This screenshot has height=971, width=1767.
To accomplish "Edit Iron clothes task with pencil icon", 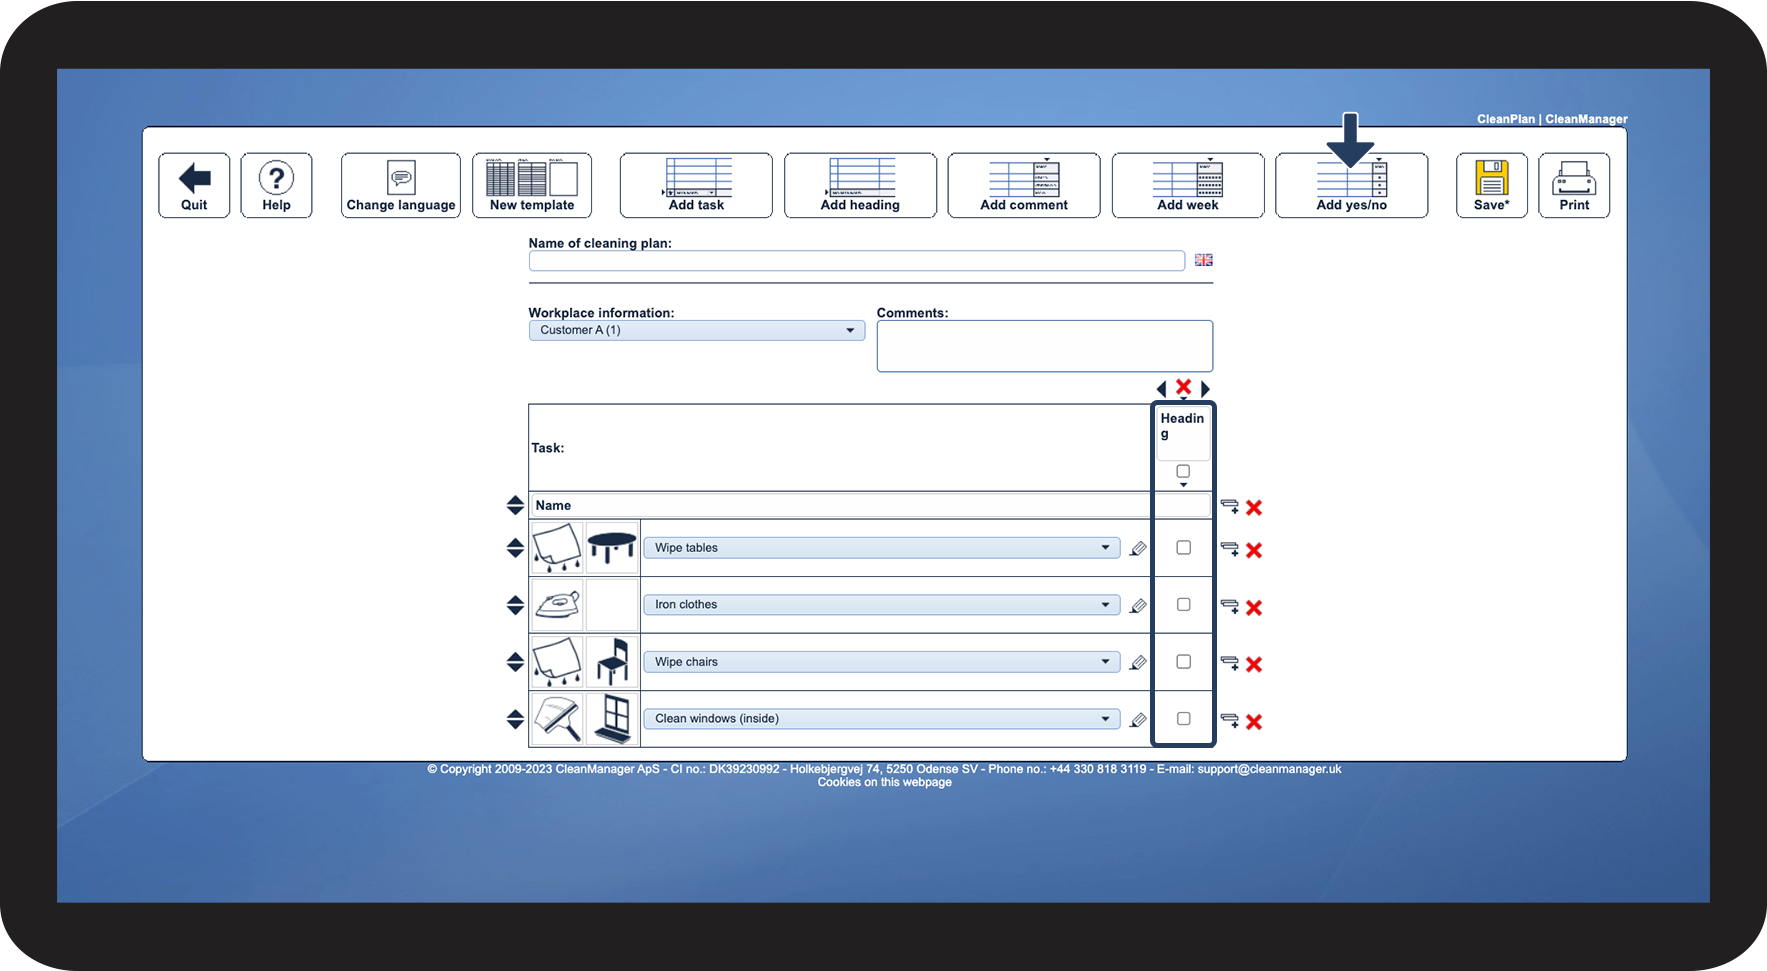I will [1138, 605].
